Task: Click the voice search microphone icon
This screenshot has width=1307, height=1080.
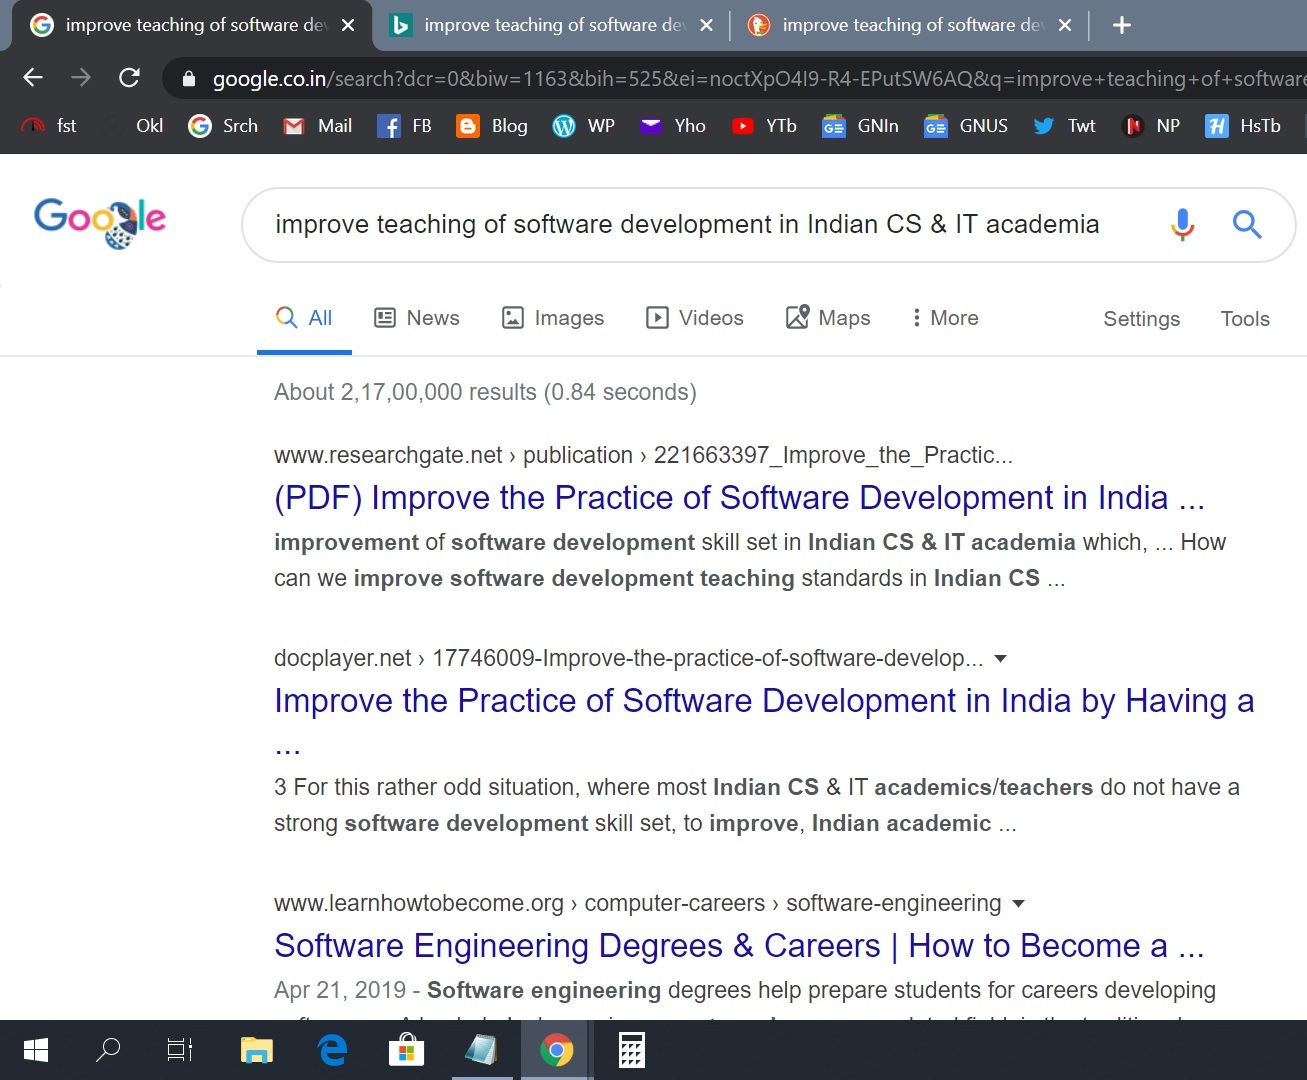Action: [x=1182, y=224]
